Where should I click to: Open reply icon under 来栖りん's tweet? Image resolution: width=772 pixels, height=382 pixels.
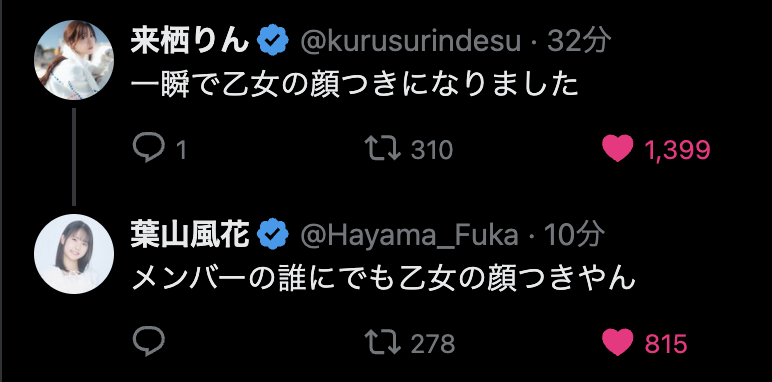(148, 149)
